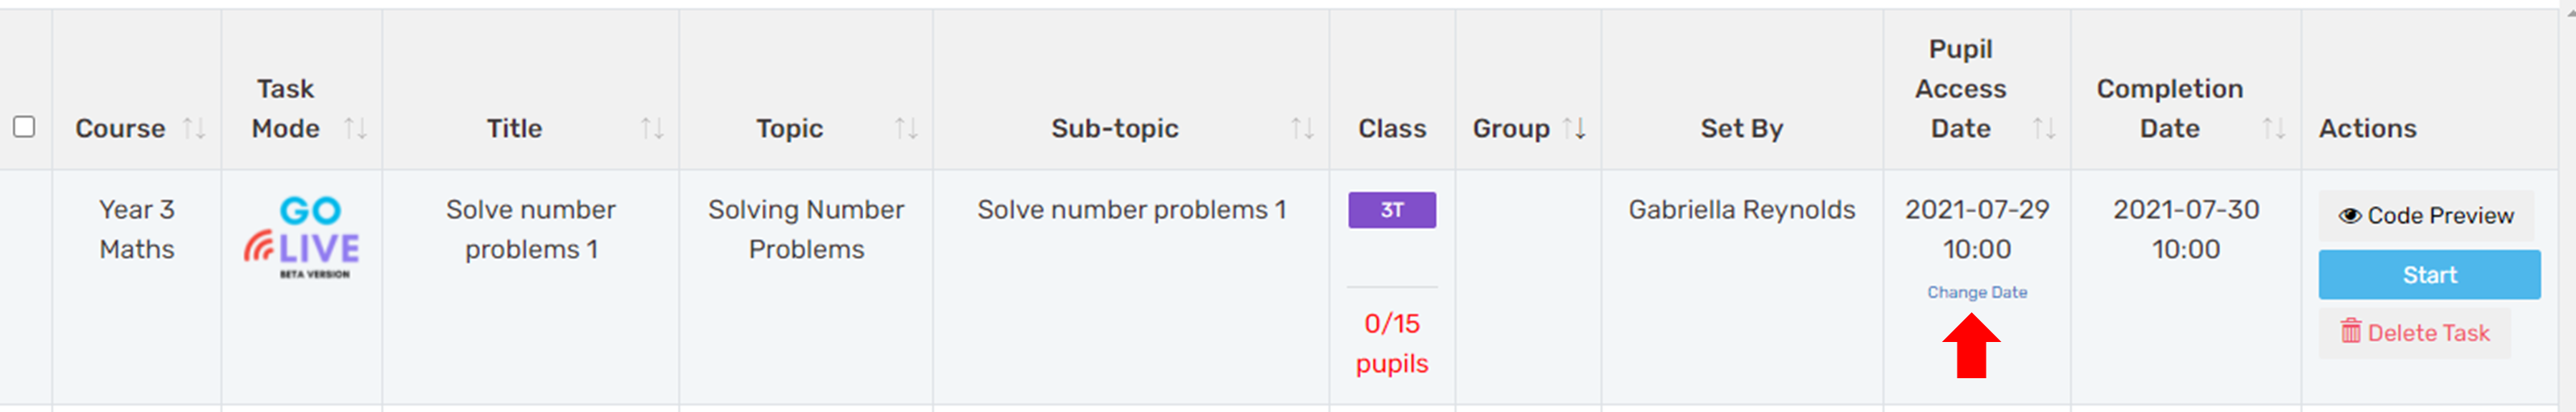Click the Actions column header
Image resolution: width=2576 pixels, height=412 pixels.
point(2368,128)
